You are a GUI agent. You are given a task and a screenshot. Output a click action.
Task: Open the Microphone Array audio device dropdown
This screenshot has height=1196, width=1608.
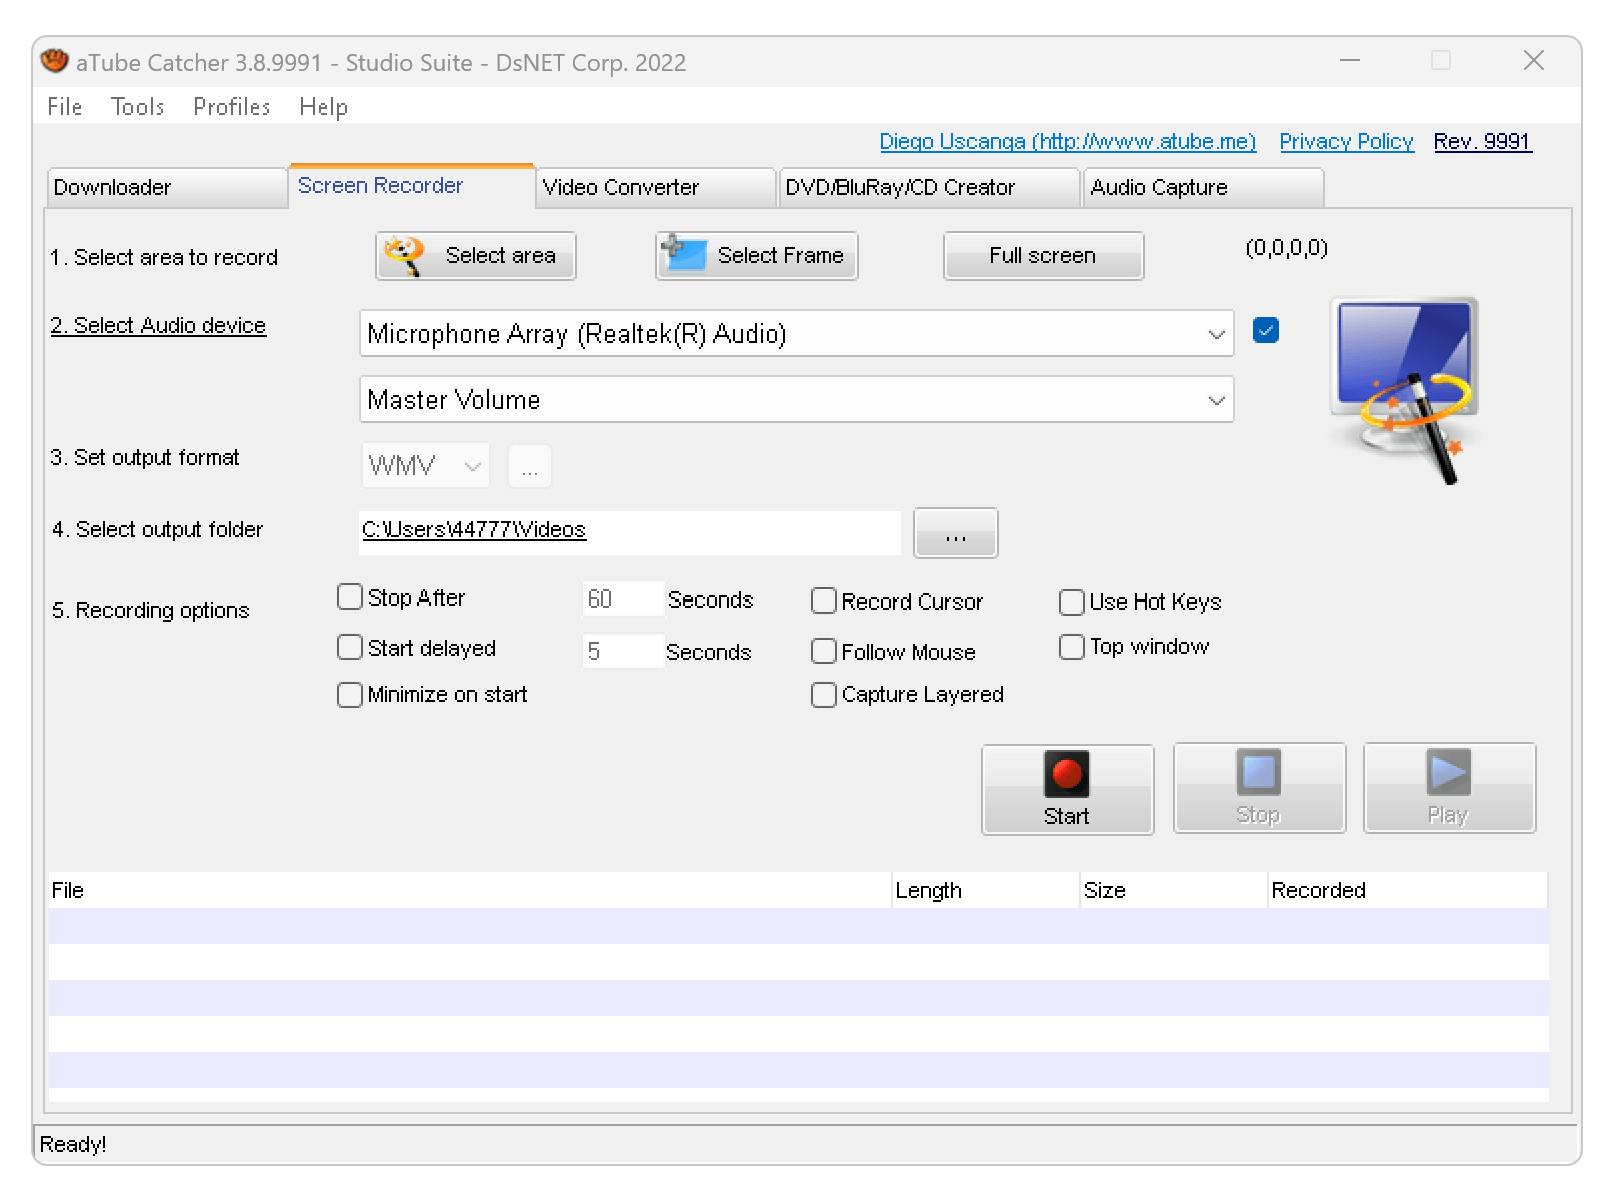point(796,334)
